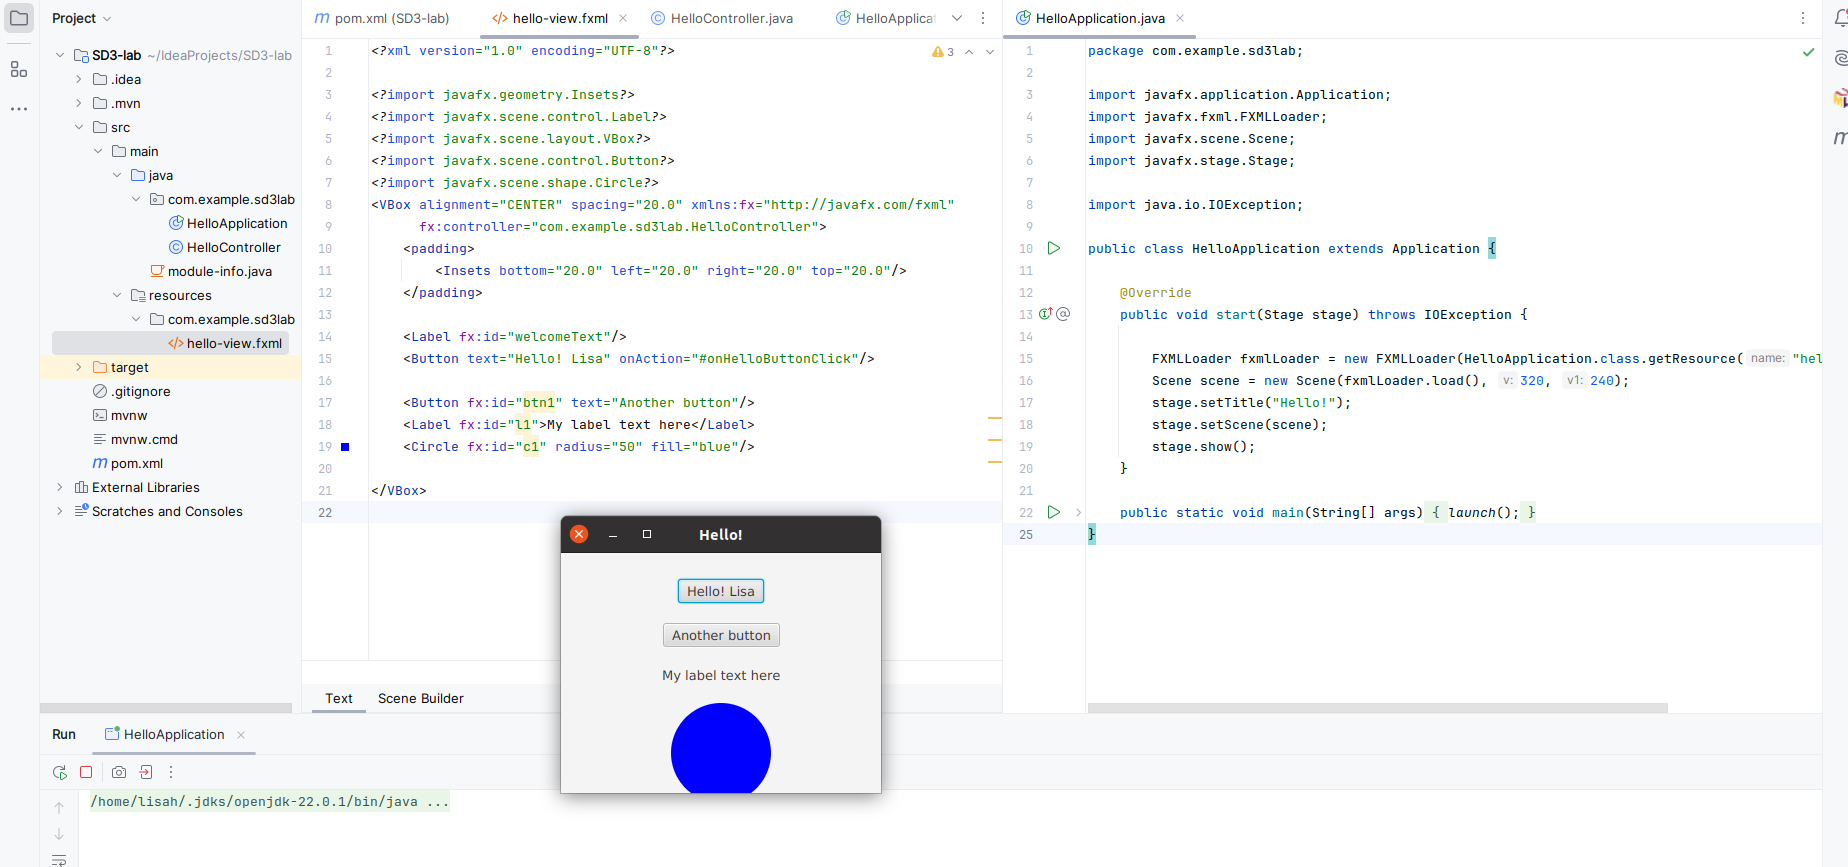
Task: Open the Run toolbar more options menu
Action: click(171, 772)
